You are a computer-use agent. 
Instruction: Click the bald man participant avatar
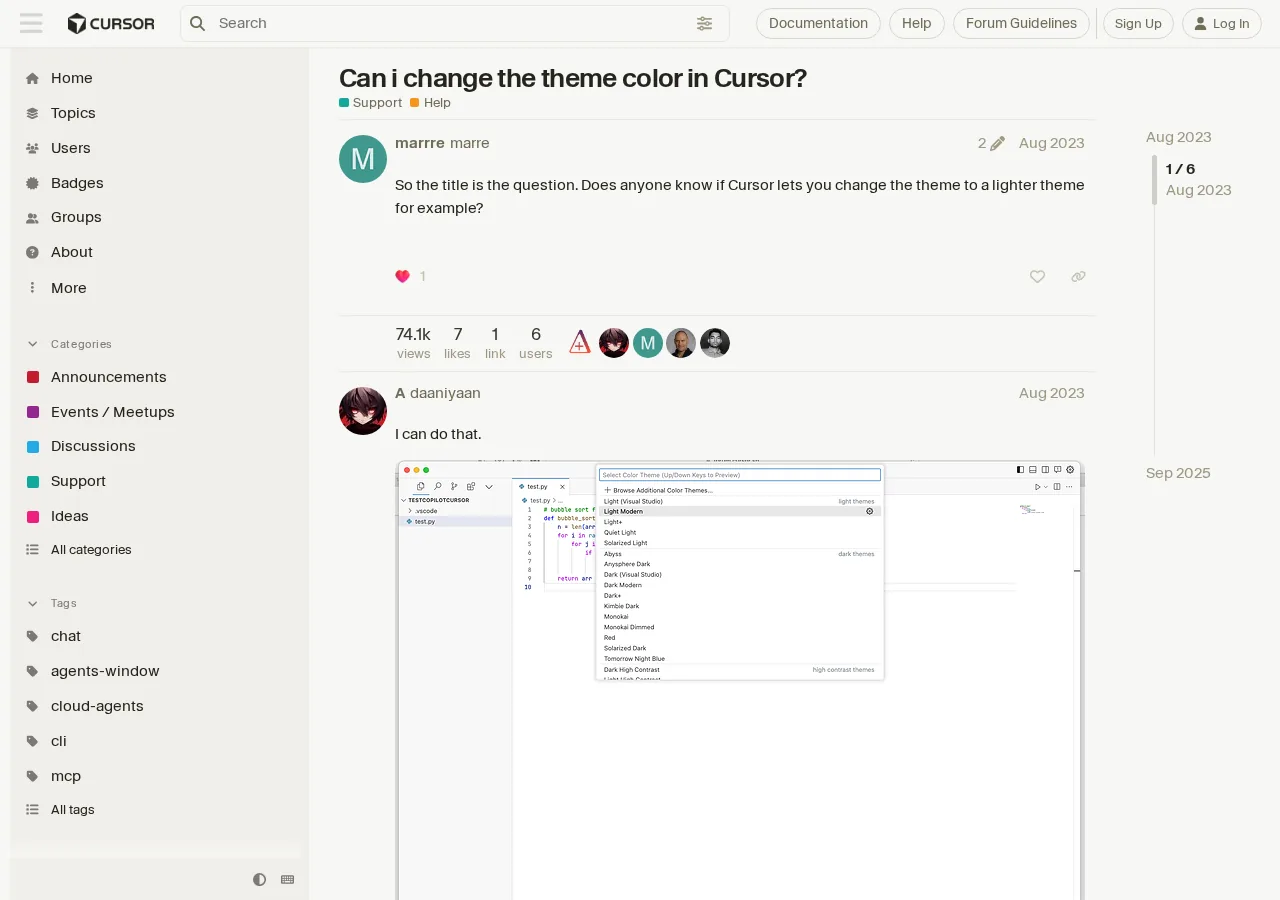681,343
